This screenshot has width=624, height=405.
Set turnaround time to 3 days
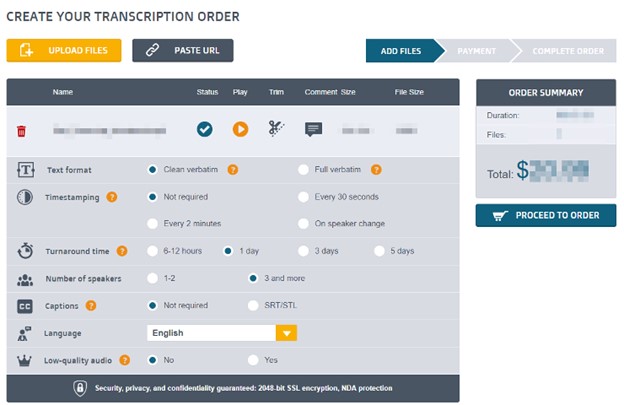tap(303, 251)
